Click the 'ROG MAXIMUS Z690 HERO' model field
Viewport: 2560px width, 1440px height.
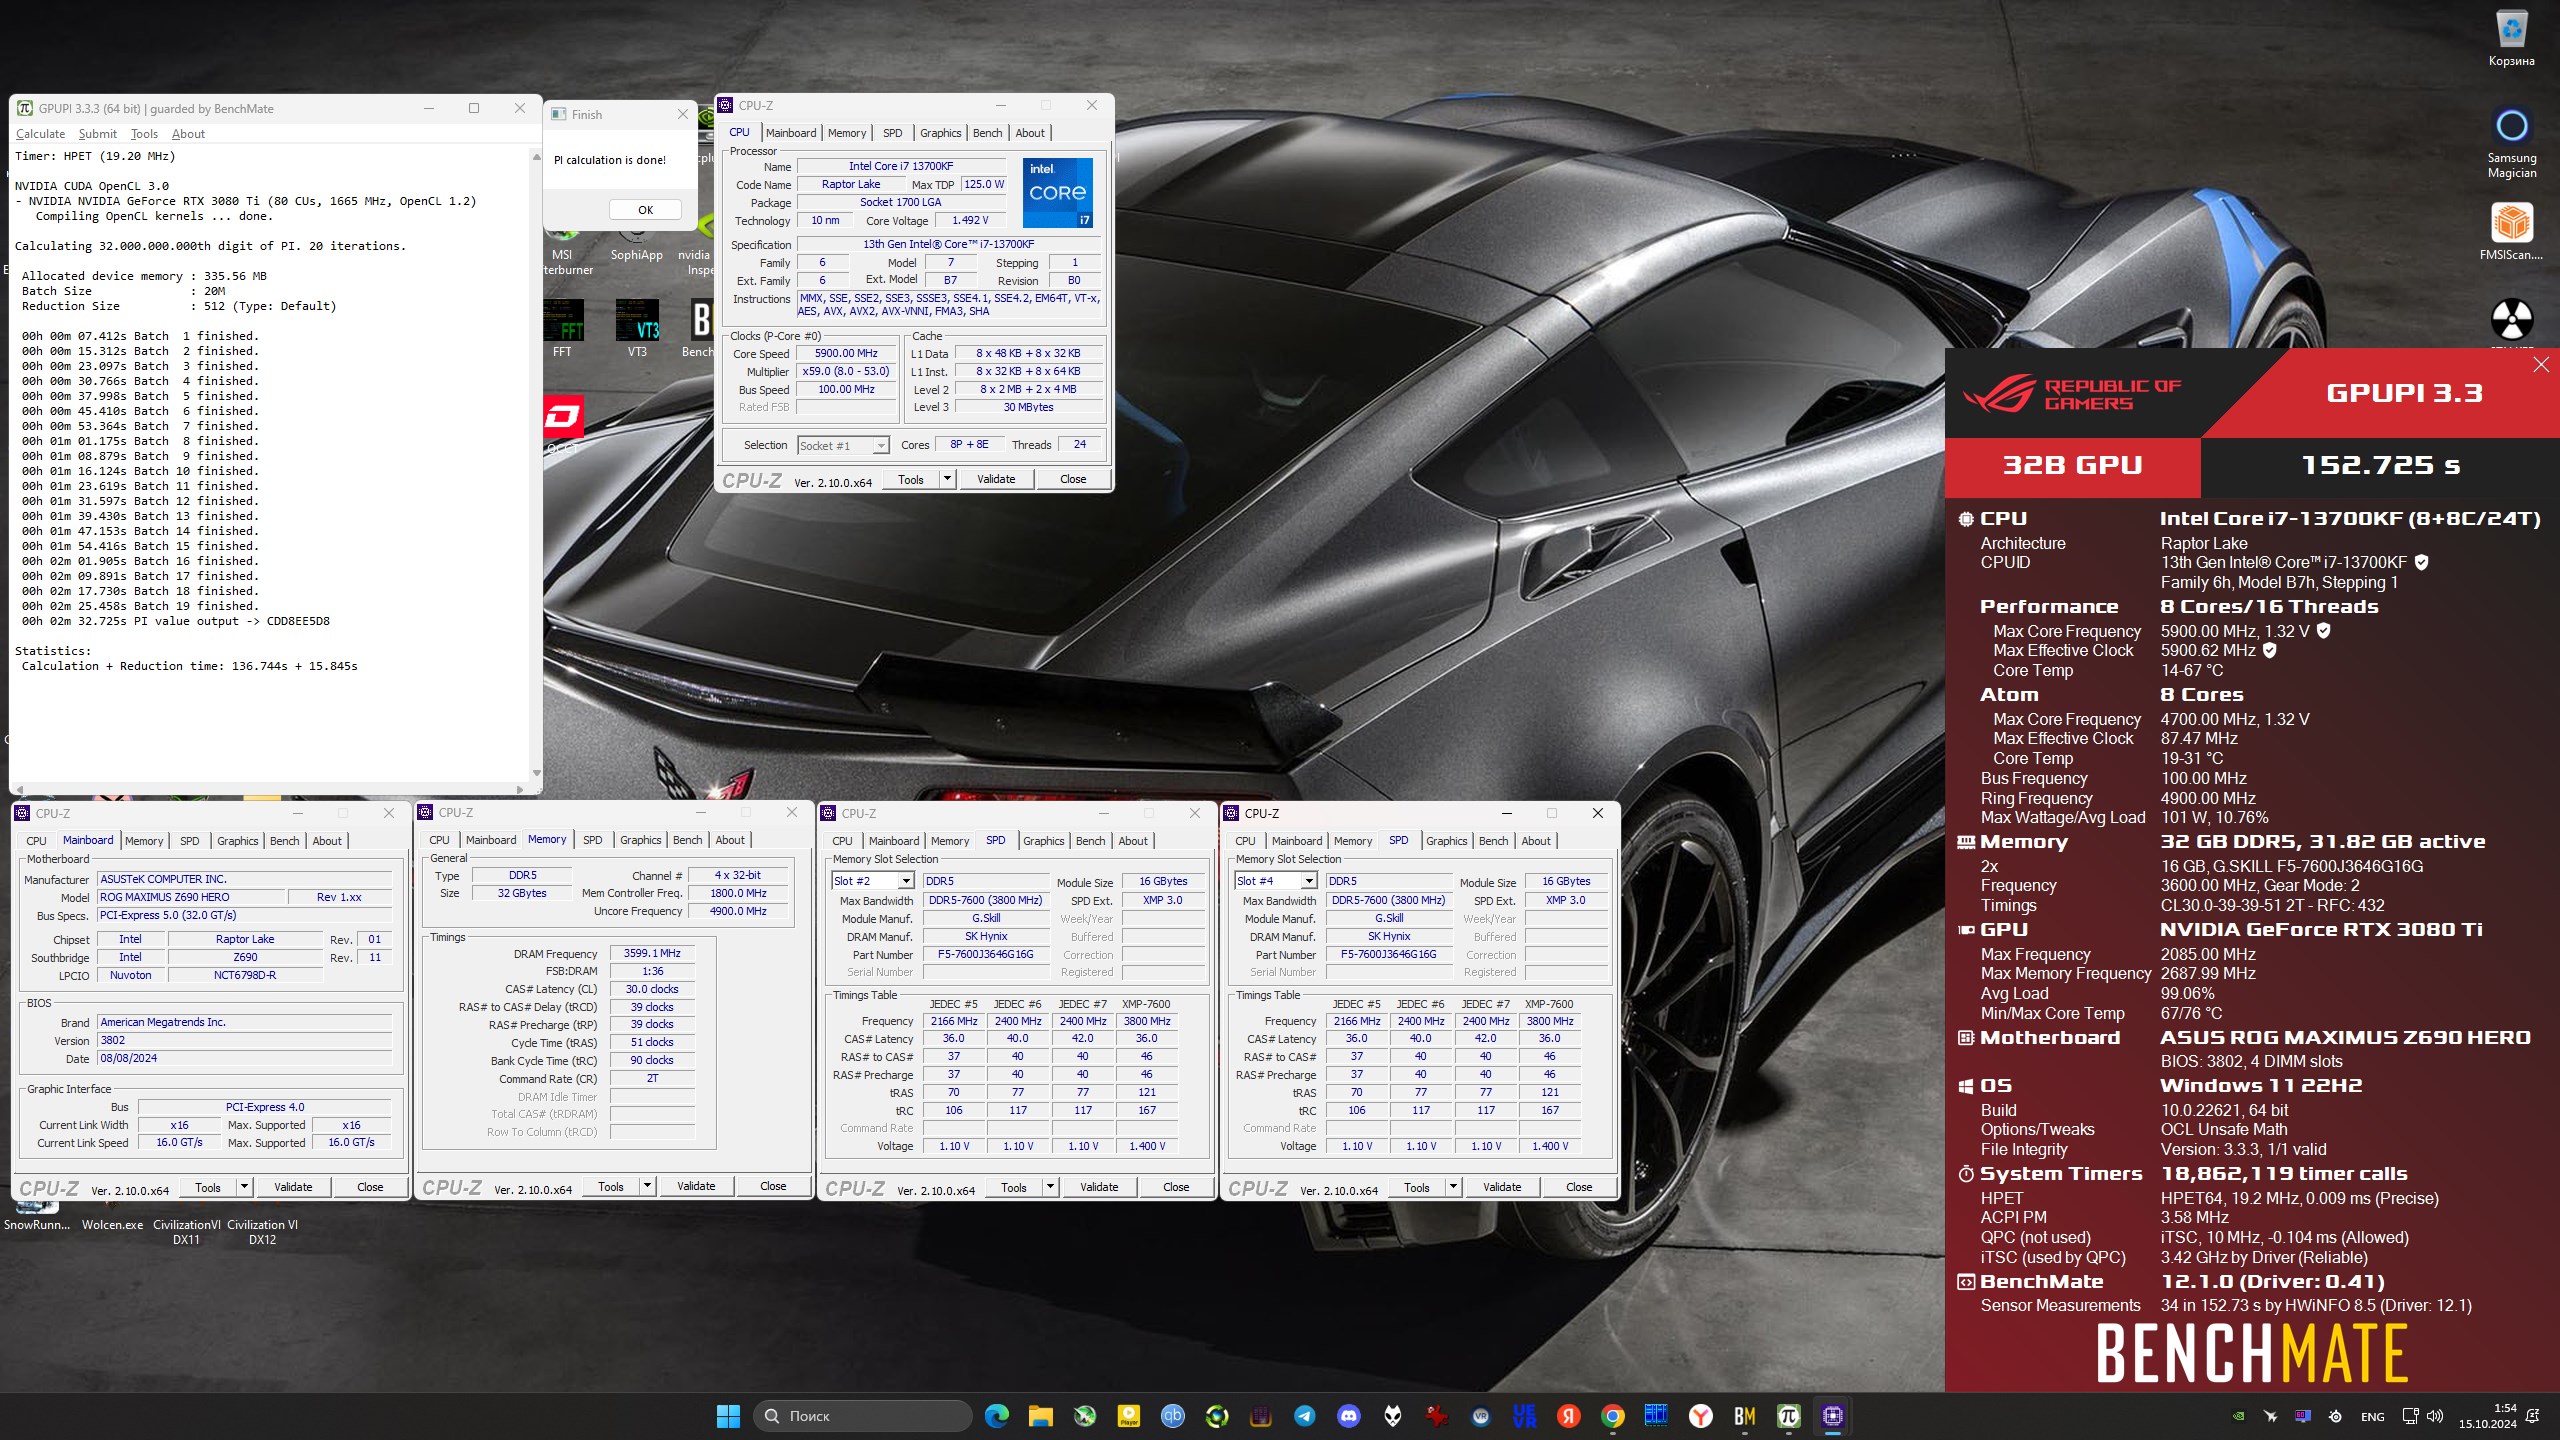[x=190, y=897]
